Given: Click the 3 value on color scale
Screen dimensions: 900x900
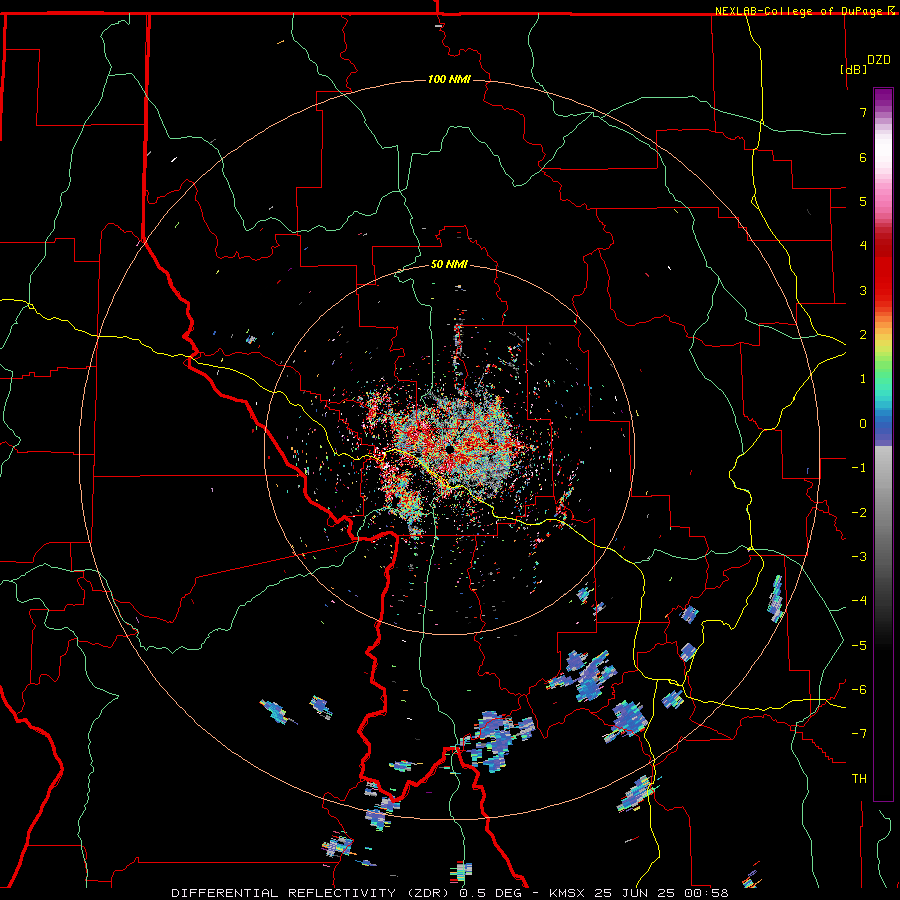Looking at the screenshot, I should pos(863,290).
